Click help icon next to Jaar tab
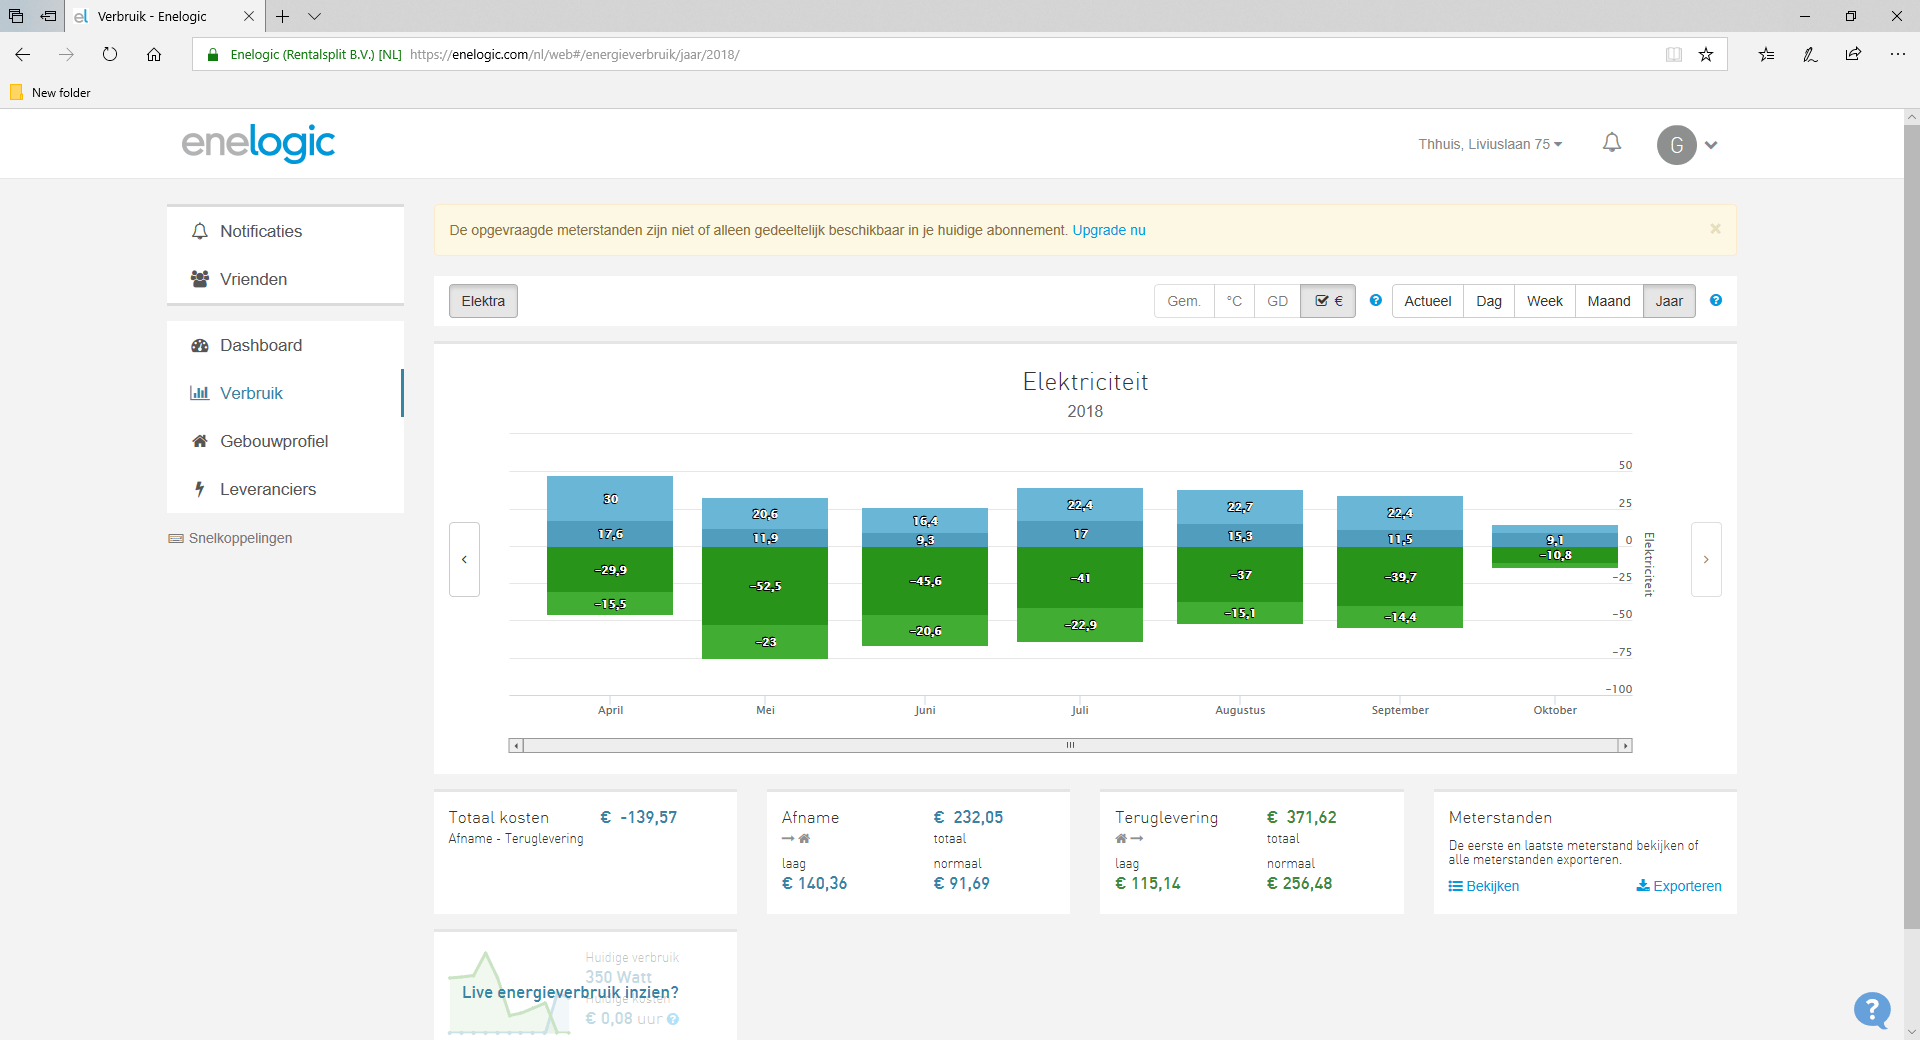The width and height of the screenshot is (1920, 1040). 1716,300
